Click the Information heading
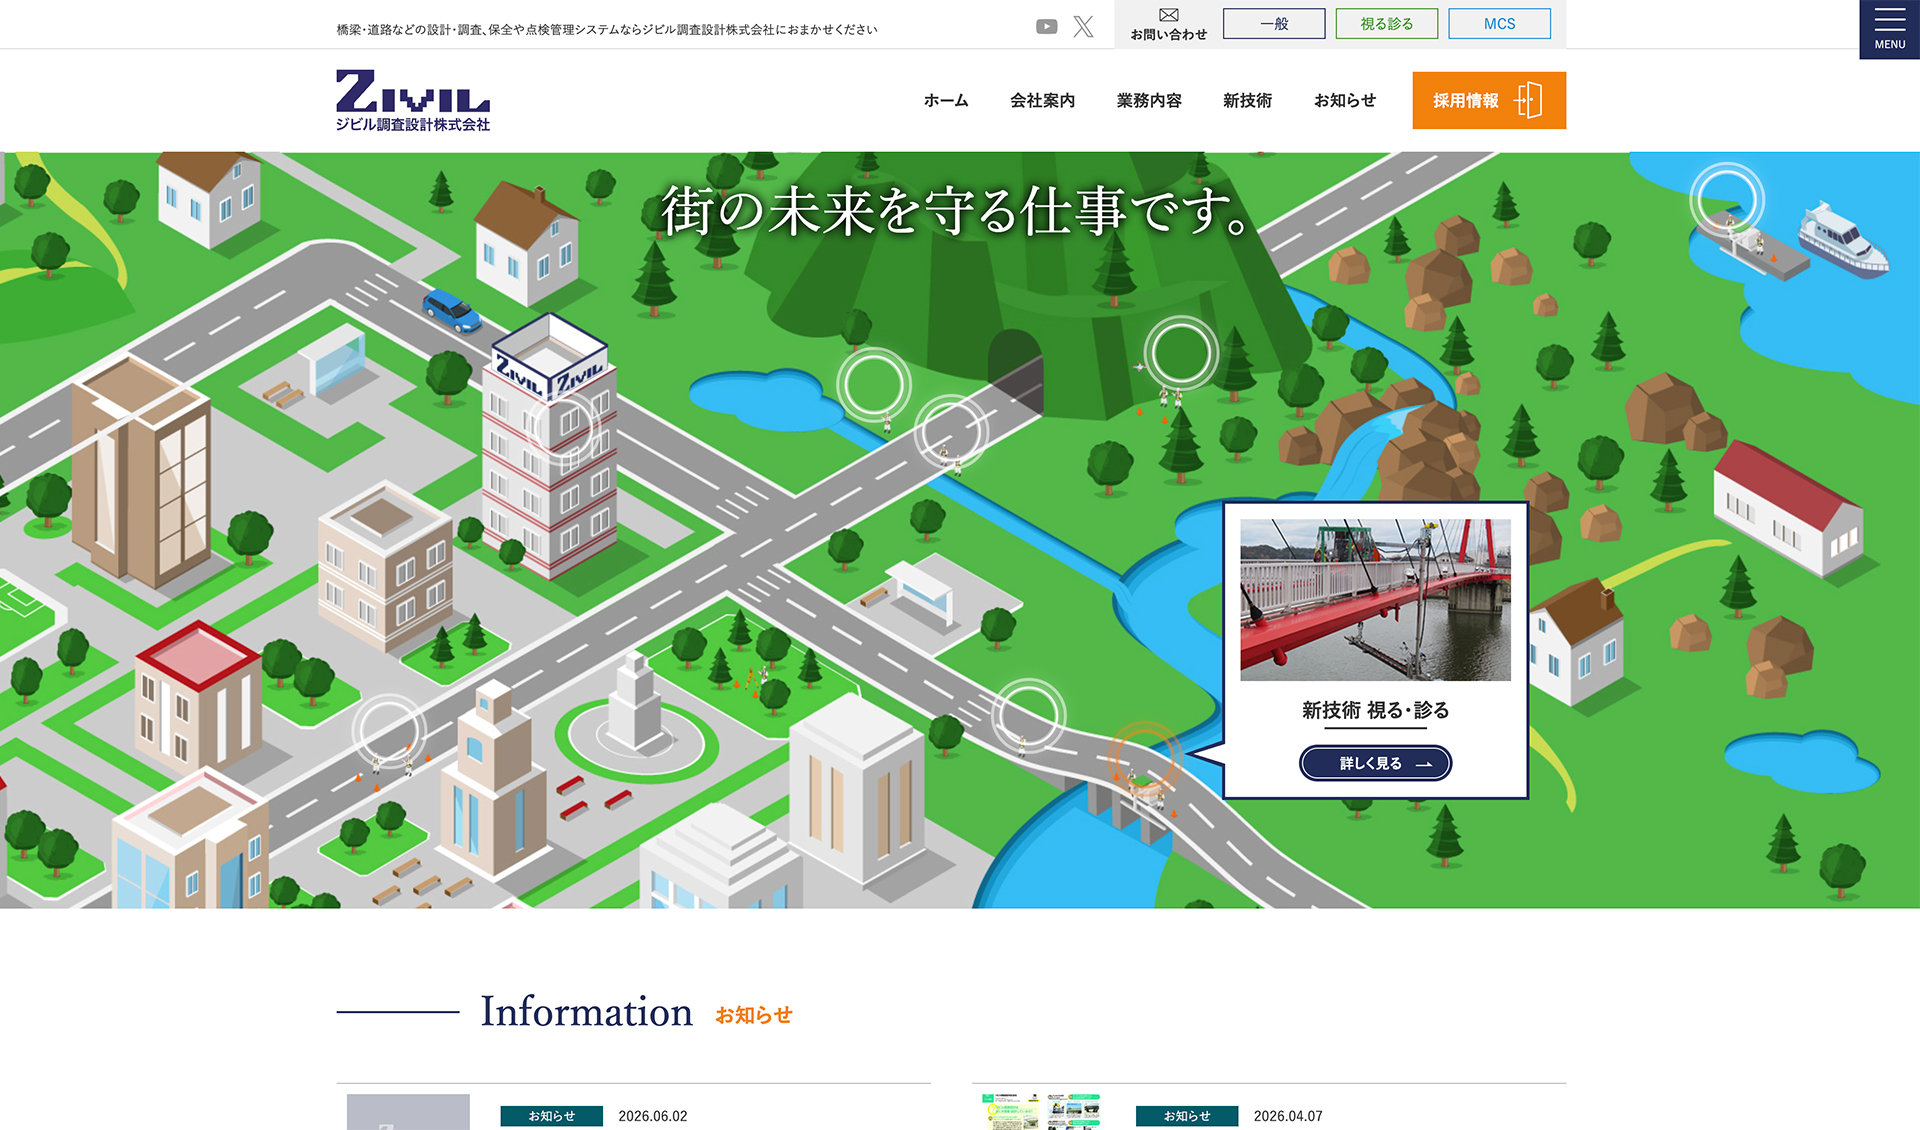Image resolution: width=1920 pixels, height=1130 pixels. point(586,1011)
